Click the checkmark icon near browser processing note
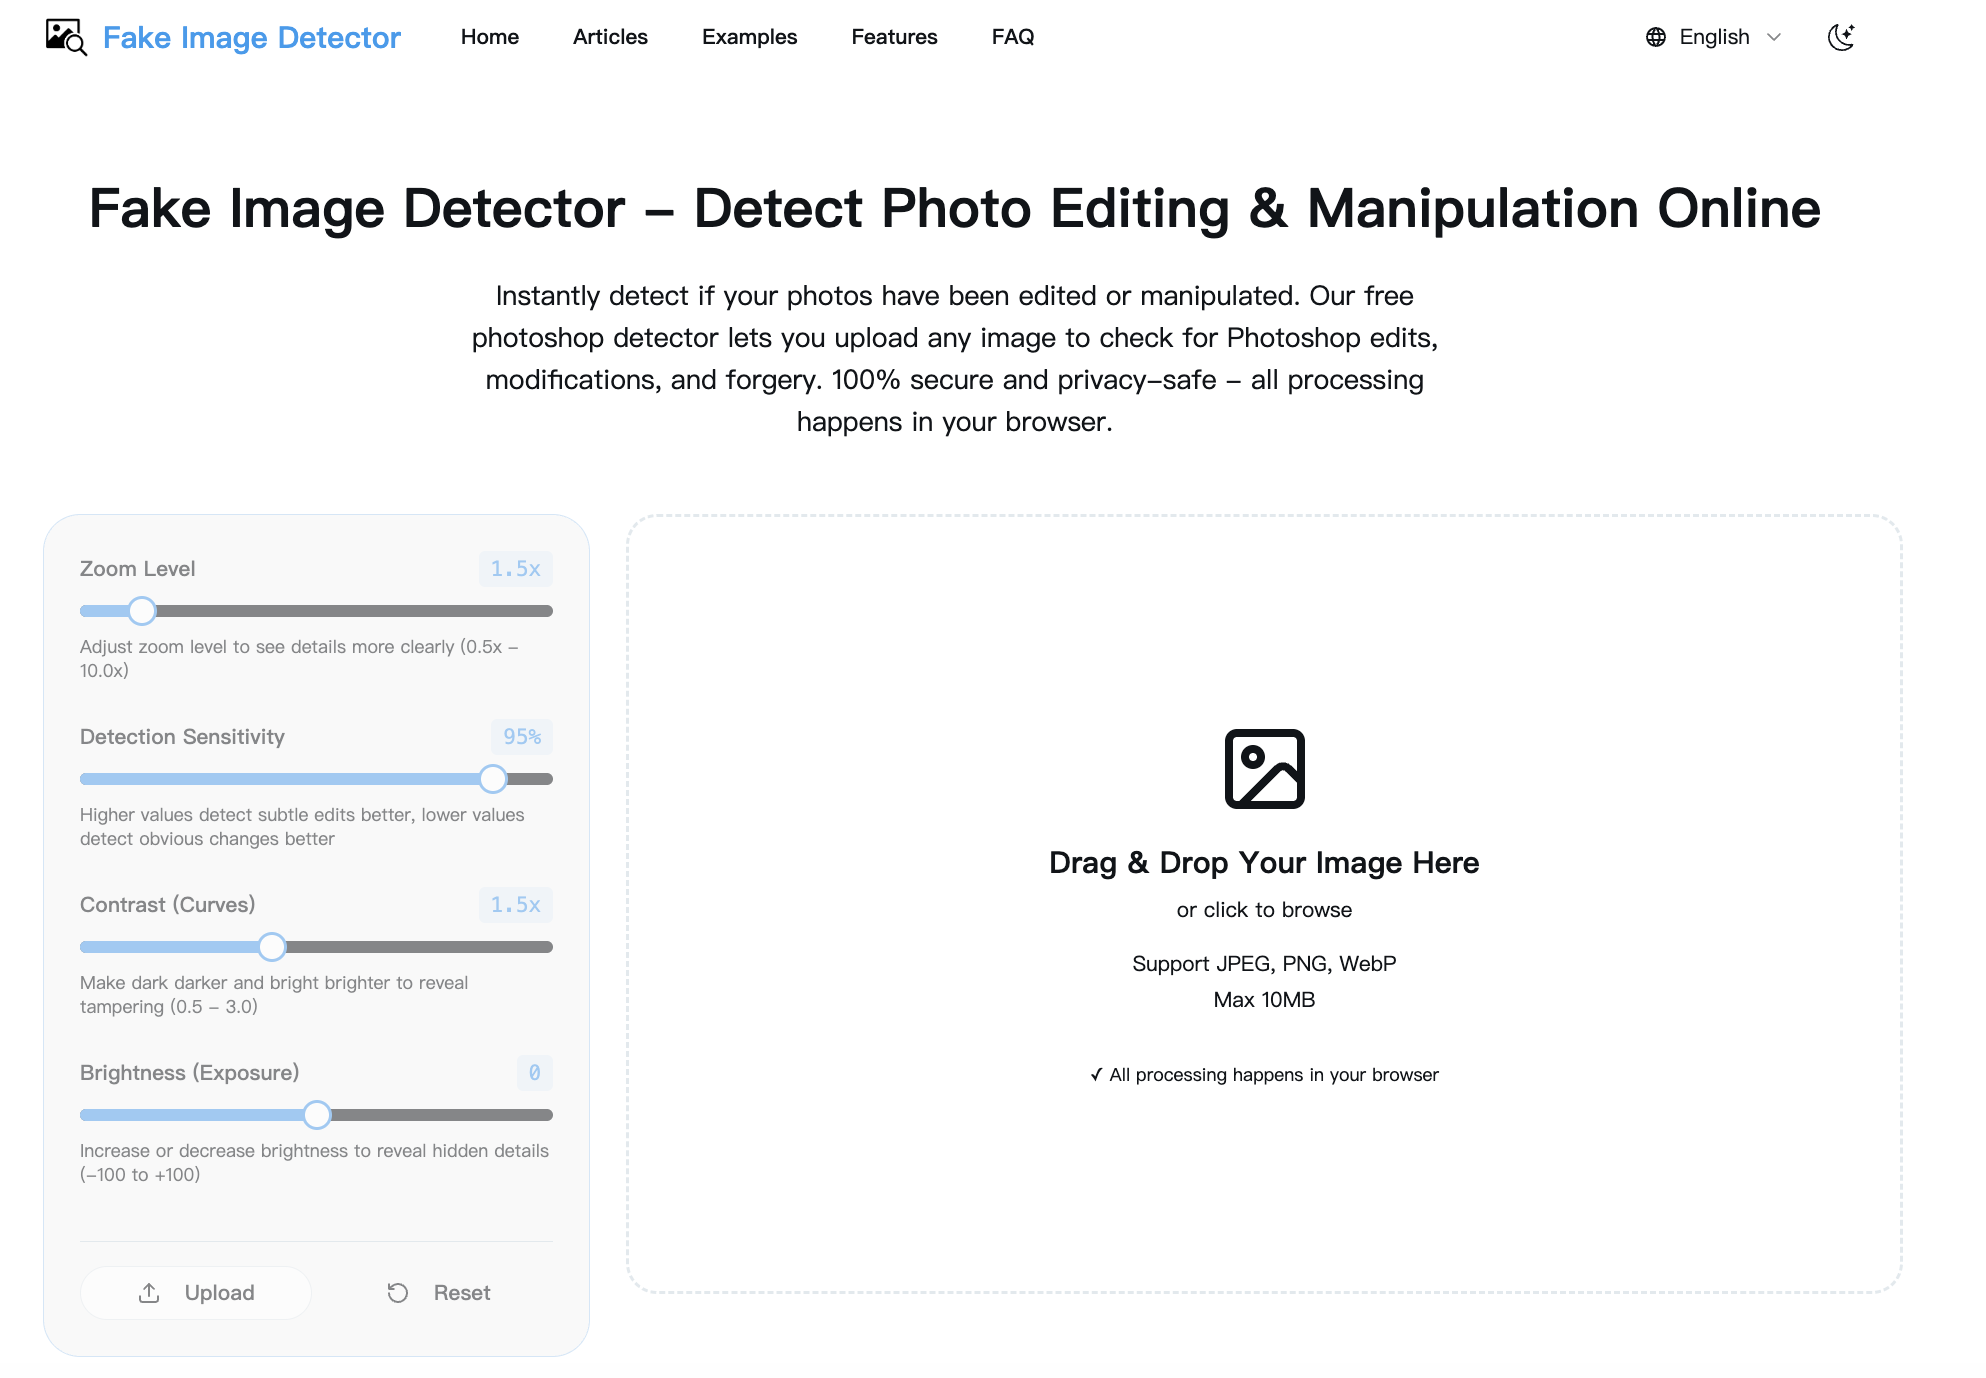The width and height of the screenshot is (1986, 1378). (x=1096, y=1074)
